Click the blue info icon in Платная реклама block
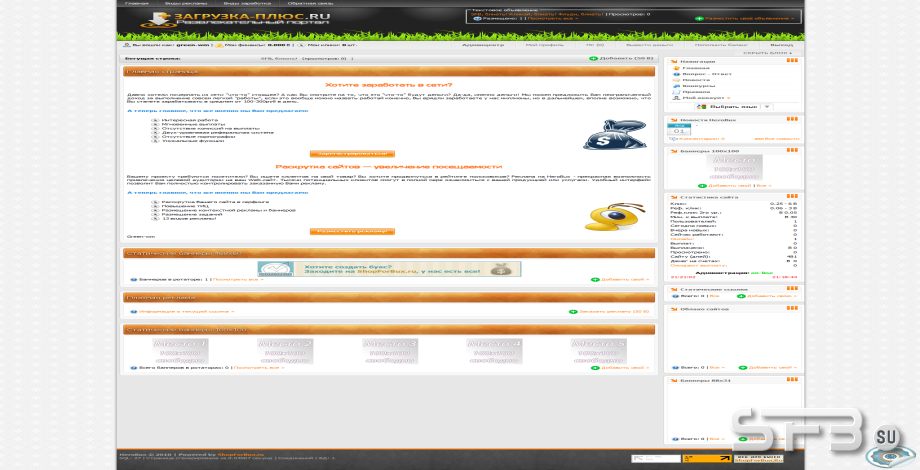920x470 pixels. click(x=134, y=312)
